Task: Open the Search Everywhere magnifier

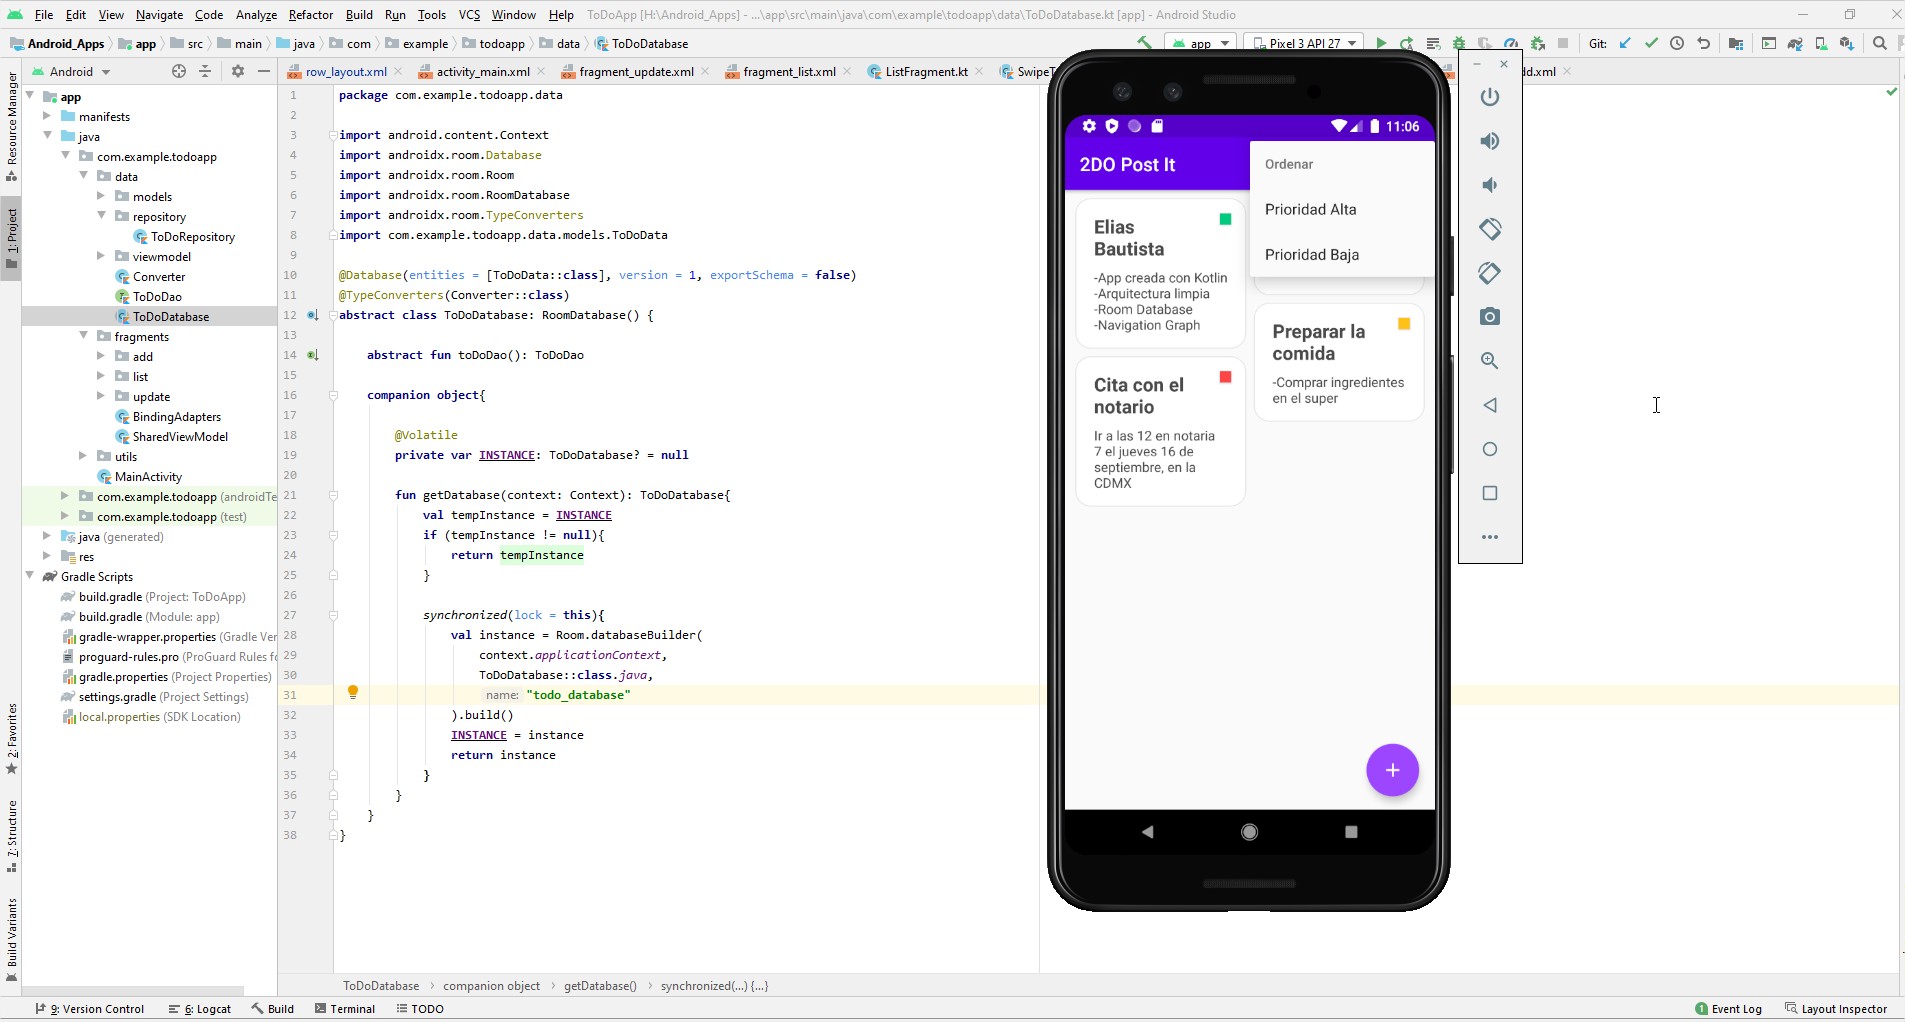Action: pos(1879,43)
